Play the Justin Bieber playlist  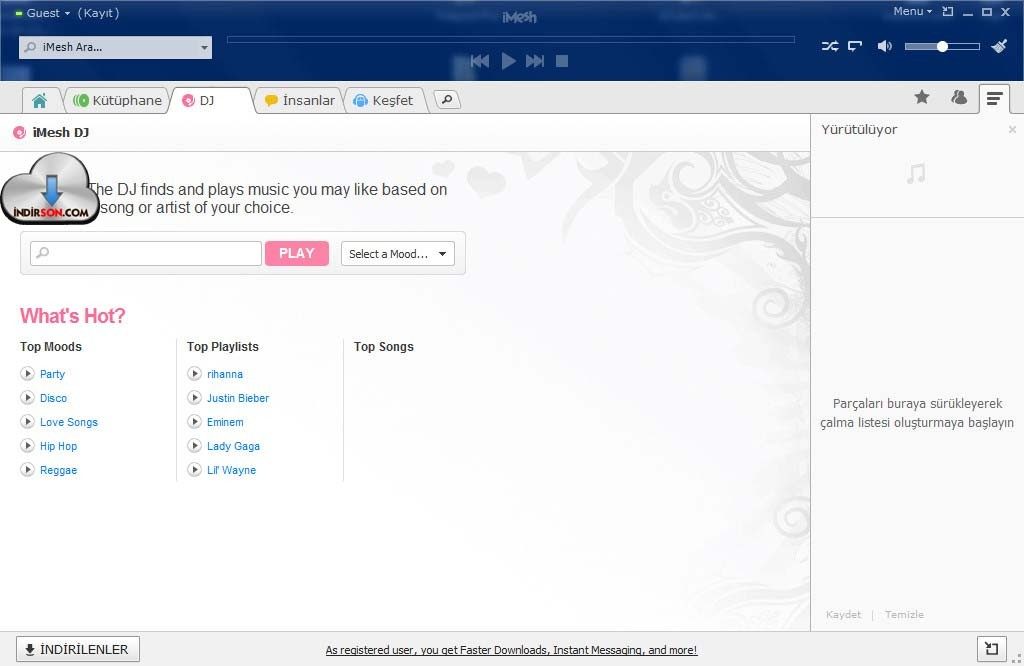(195, 398)
